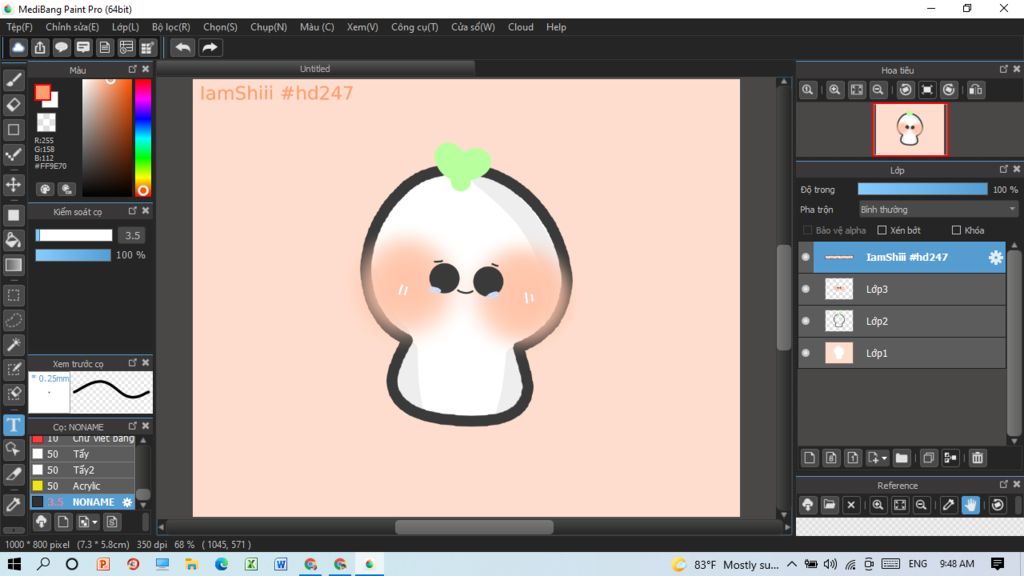1024x576 pixels.
Task: Open the Pha trộn blend mode dropdown
Action: pyautogui.click(x=938, y=210)
